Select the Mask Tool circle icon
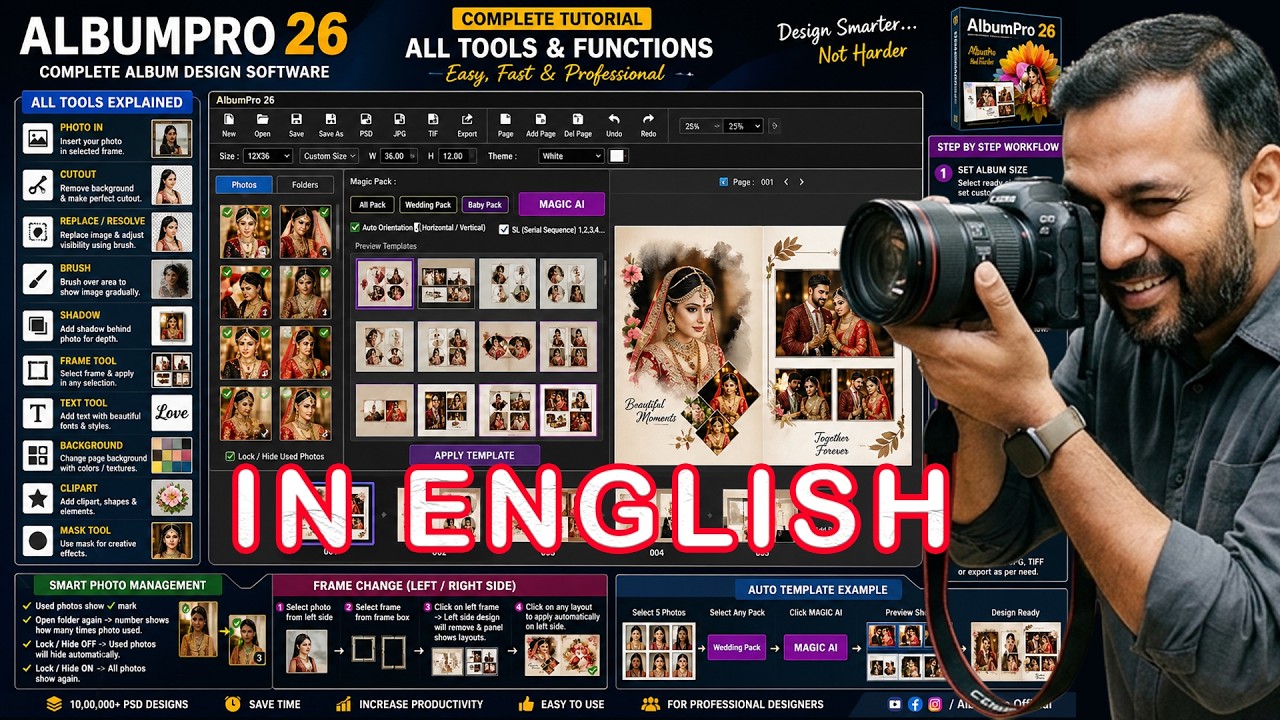 [x=38, y=541]
